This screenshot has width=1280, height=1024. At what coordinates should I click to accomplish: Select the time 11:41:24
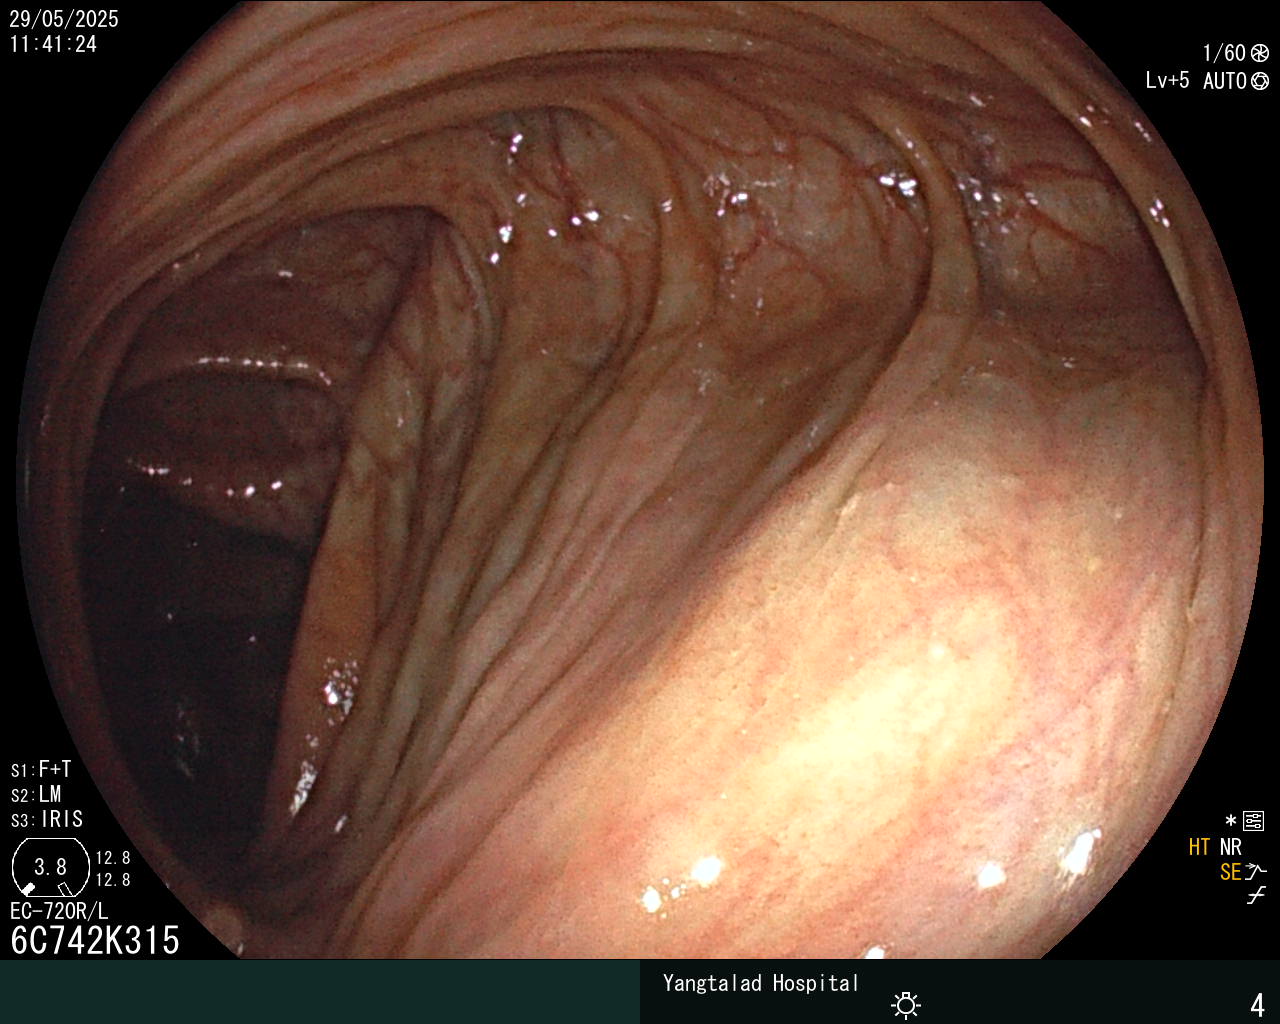pyautogui.click(x=53, y=44)
